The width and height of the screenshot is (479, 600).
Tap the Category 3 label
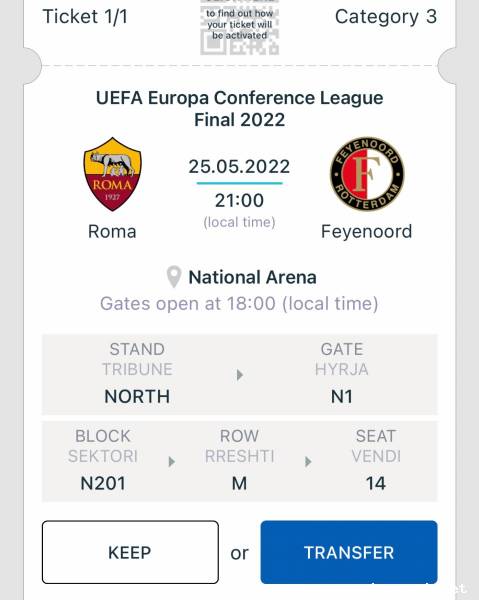coord(386,17)
